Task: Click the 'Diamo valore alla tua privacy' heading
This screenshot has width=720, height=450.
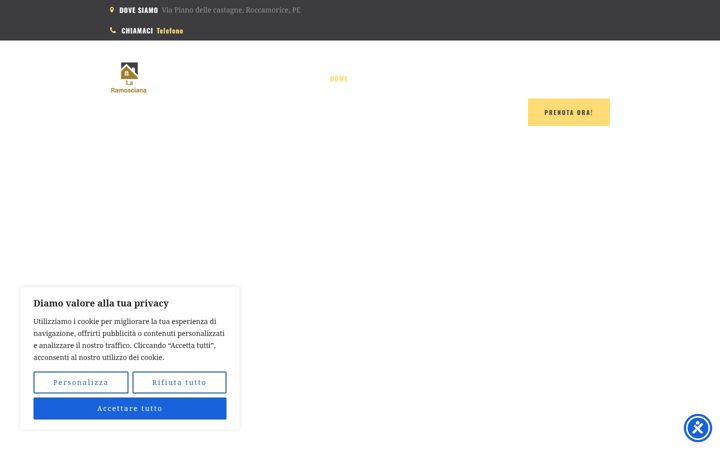Action: [101, 303]
